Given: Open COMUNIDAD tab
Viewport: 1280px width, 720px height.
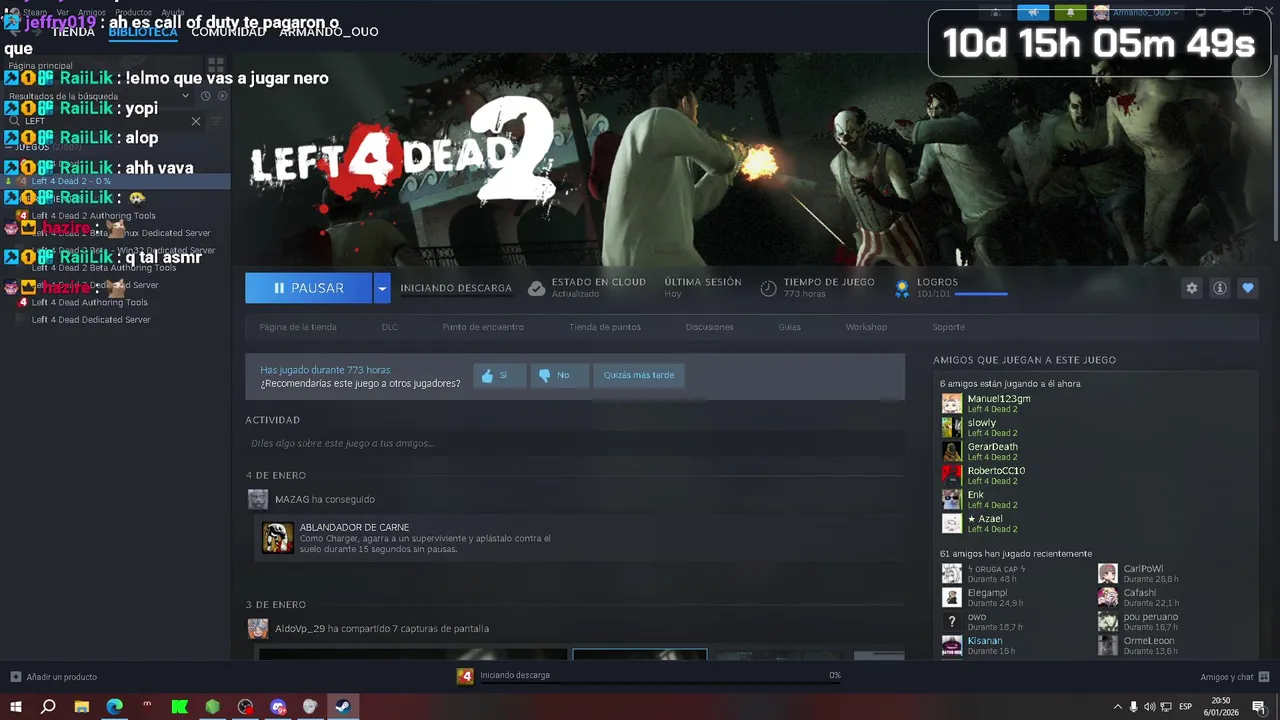Looking at the screenshot, I should coord(229,32).
